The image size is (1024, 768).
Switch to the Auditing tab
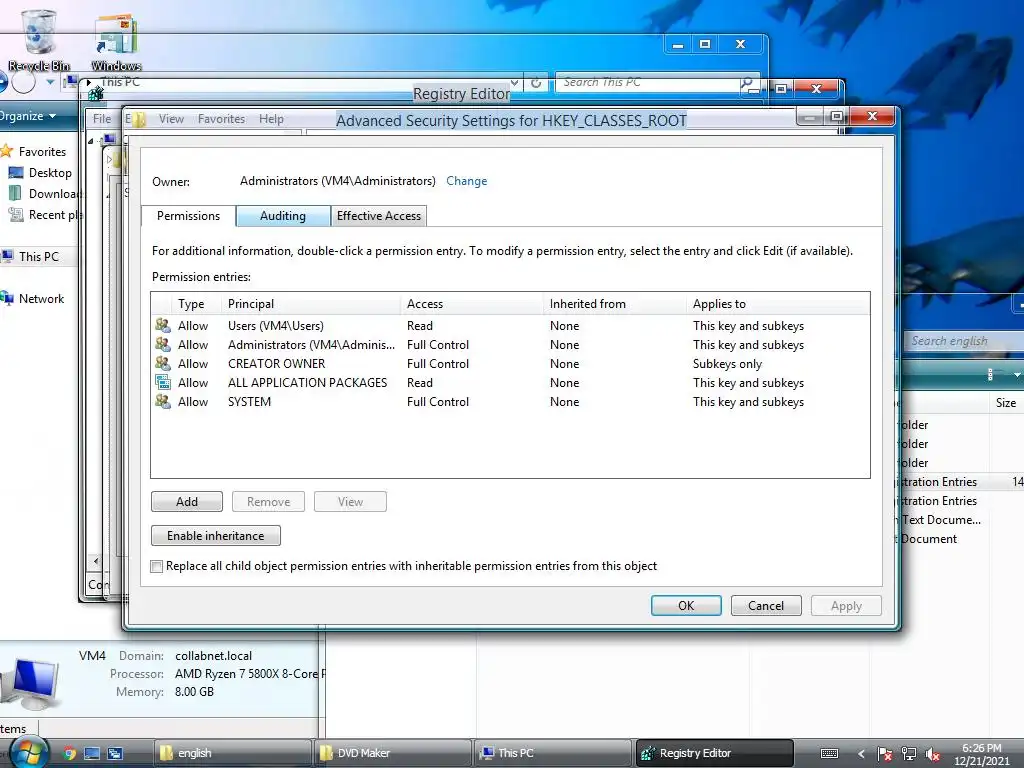(x=283, y=216)
